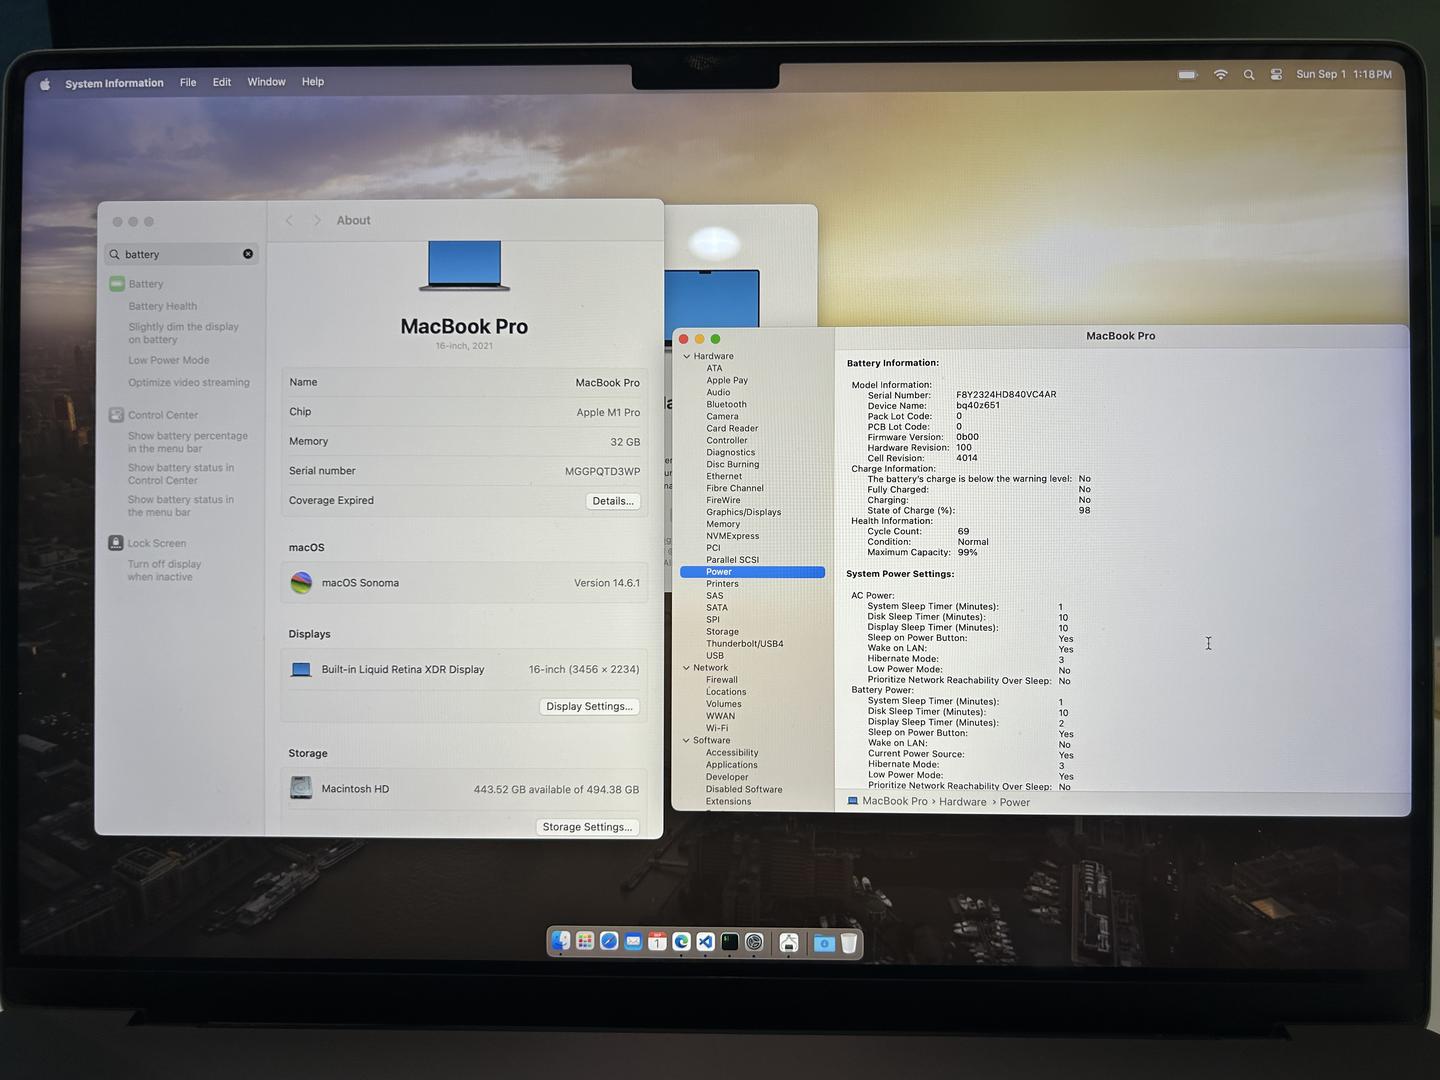Select Thunderbolt/USB4 in System Information
Image resolution: width=1440 pixels, height=1080 pixels.
744,644
